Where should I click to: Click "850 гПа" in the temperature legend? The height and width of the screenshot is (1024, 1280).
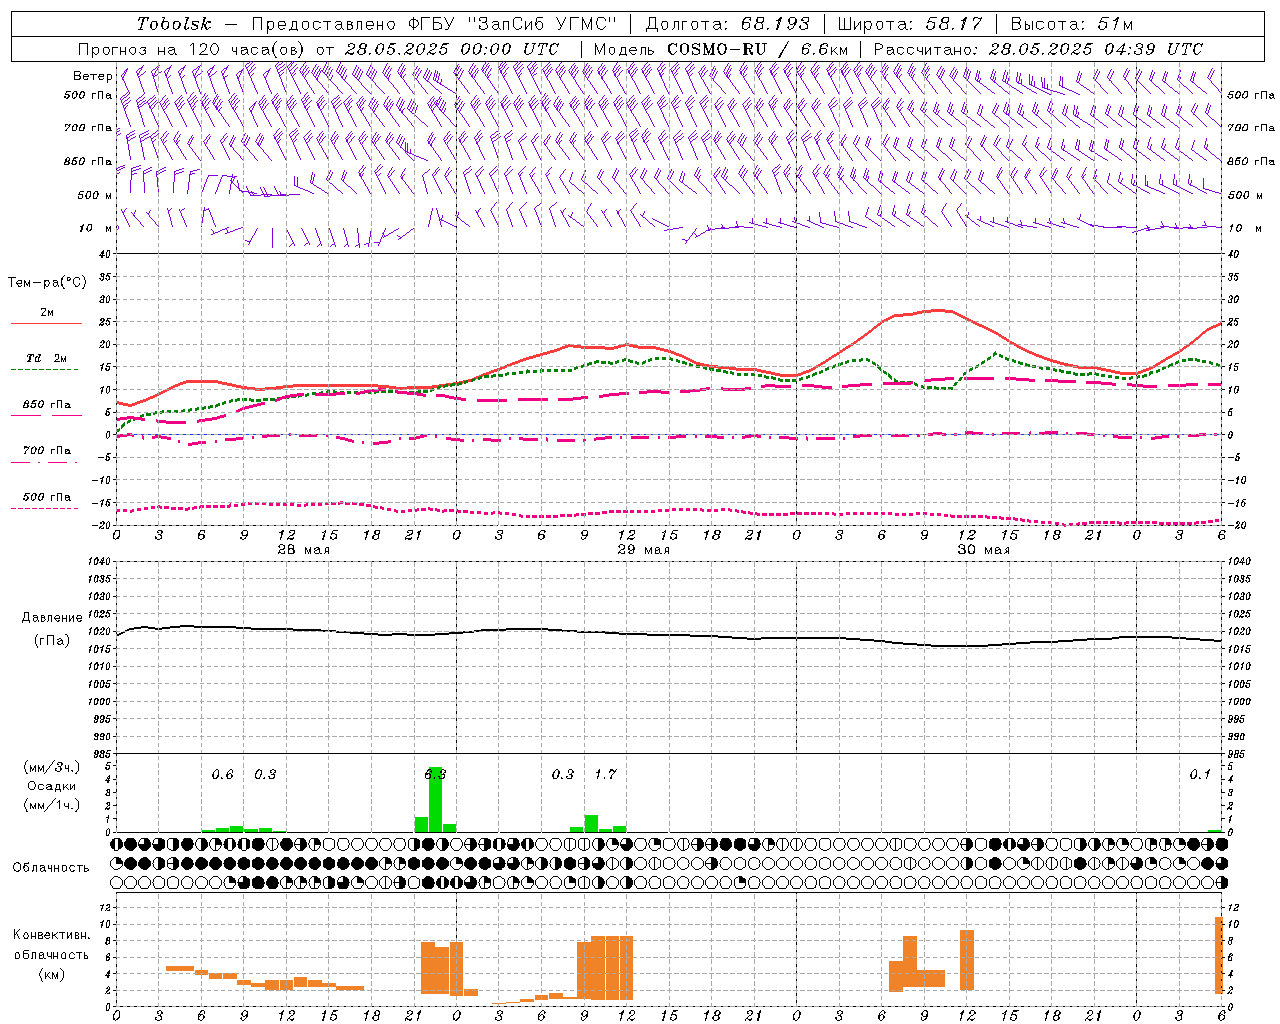(x=46, y=405)
